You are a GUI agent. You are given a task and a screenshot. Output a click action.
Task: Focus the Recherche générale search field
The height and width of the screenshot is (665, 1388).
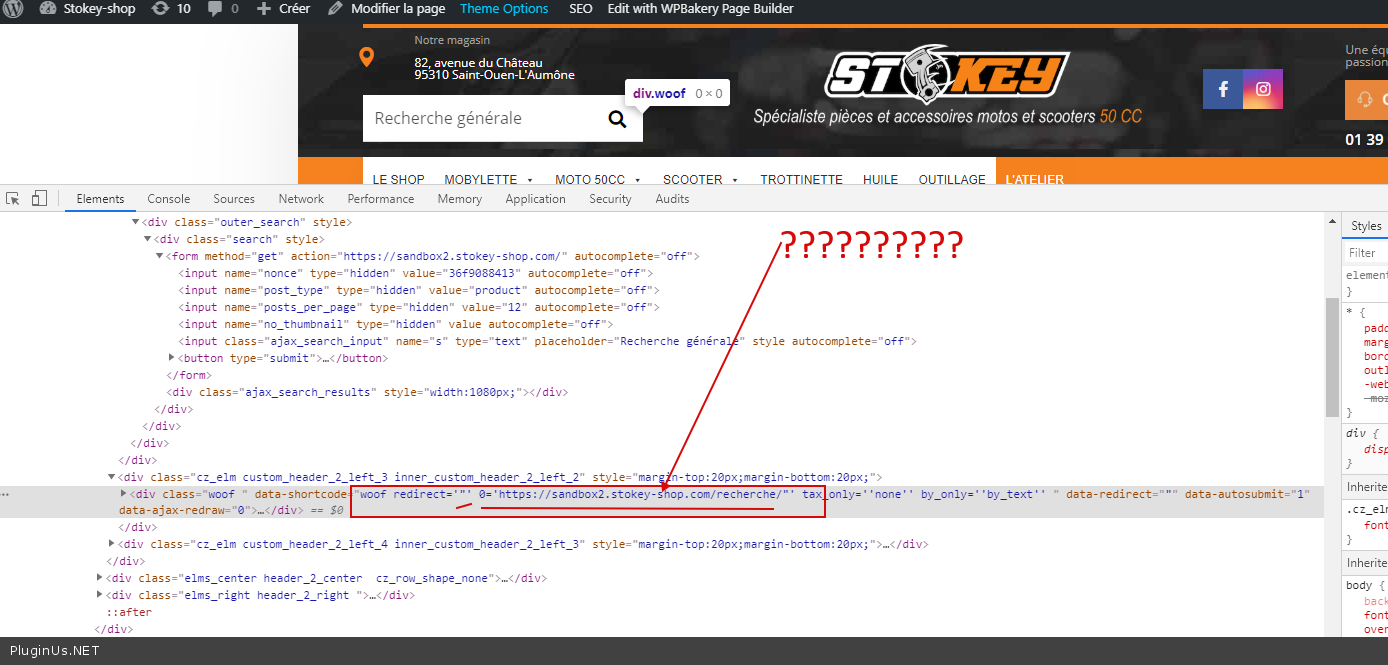click(x=478, y=118)
